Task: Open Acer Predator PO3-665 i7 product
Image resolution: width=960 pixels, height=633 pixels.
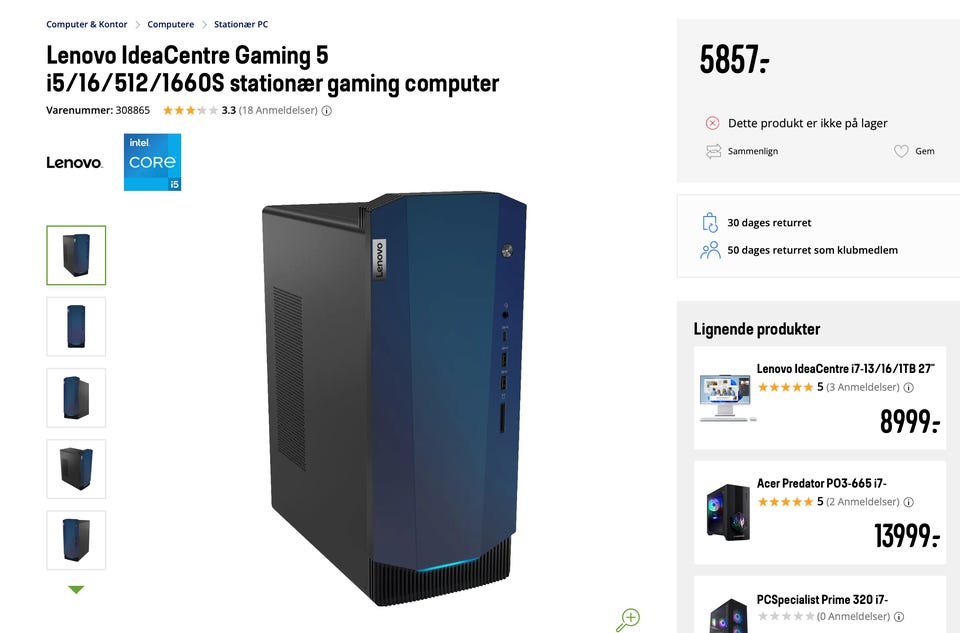Action: [x=822, y=483]
